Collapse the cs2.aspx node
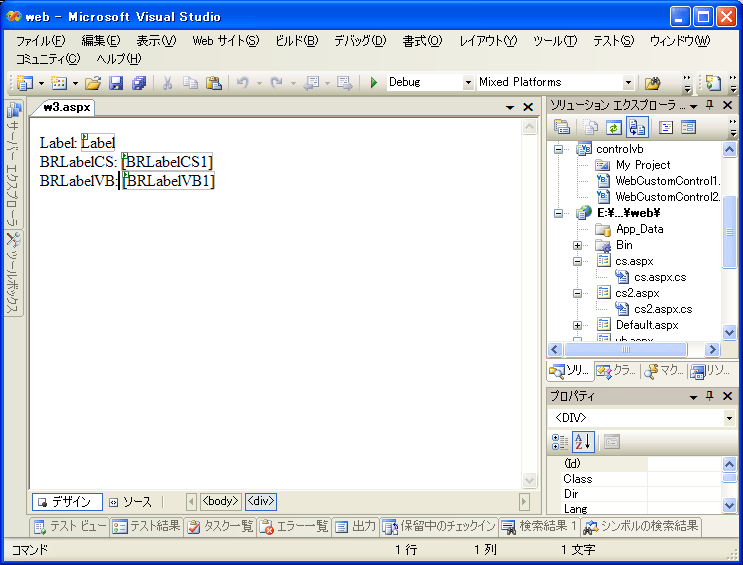This screenshot has width=743, height=565. pyautogui.click(x=577, y=293)
